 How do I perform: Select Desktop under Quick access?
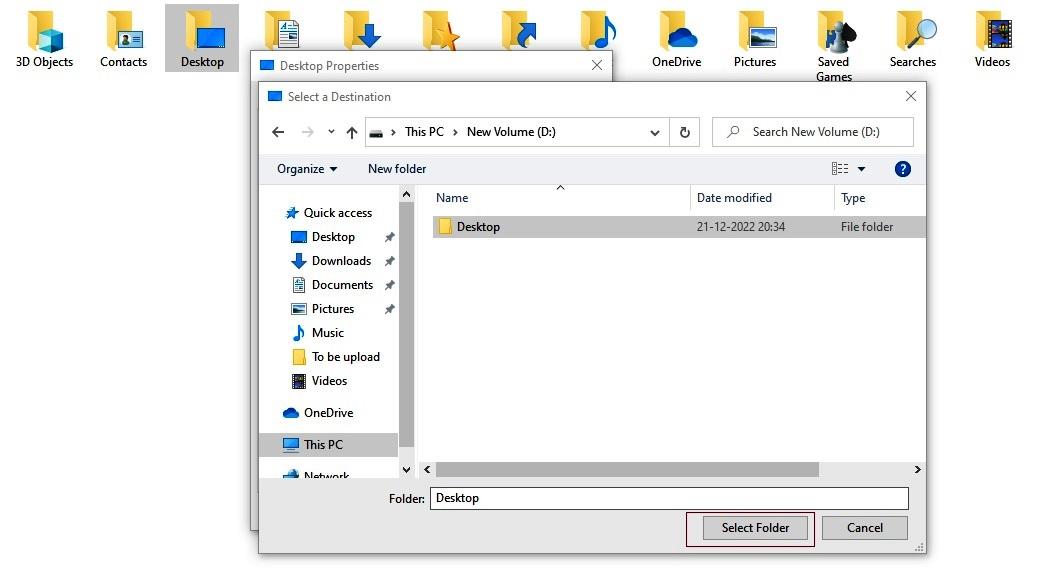point(333,237)
